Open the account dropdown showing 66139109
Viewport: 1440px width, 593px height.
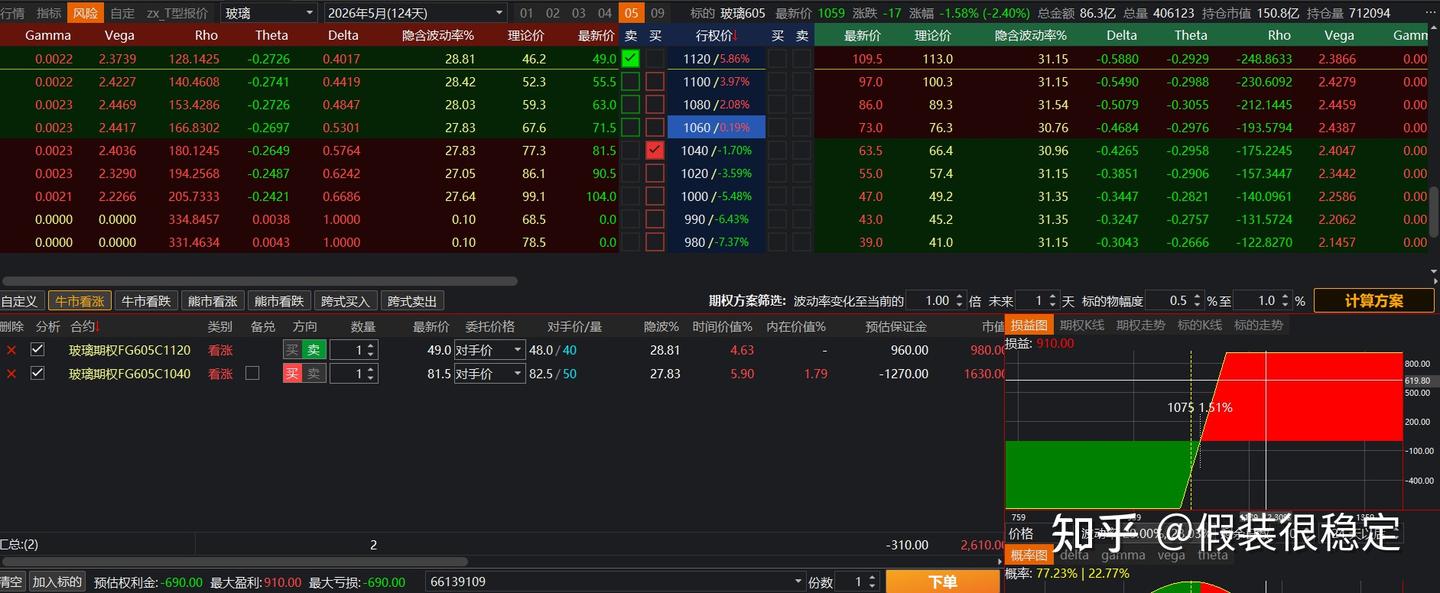pyautogui.click(x=615, y=582)
